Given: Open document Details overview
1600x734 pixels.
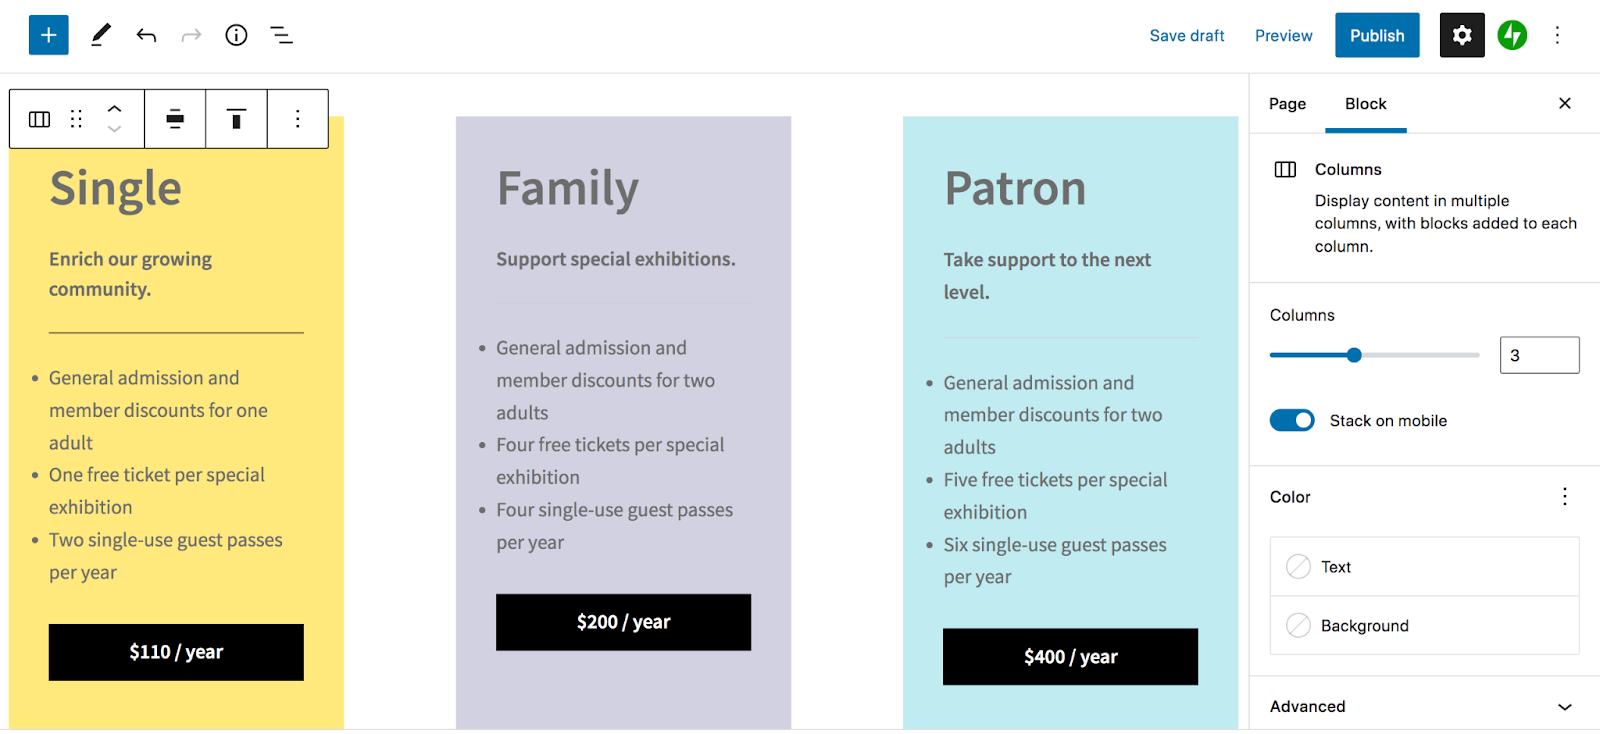Looking at the screenshot, I should [236, 35].
